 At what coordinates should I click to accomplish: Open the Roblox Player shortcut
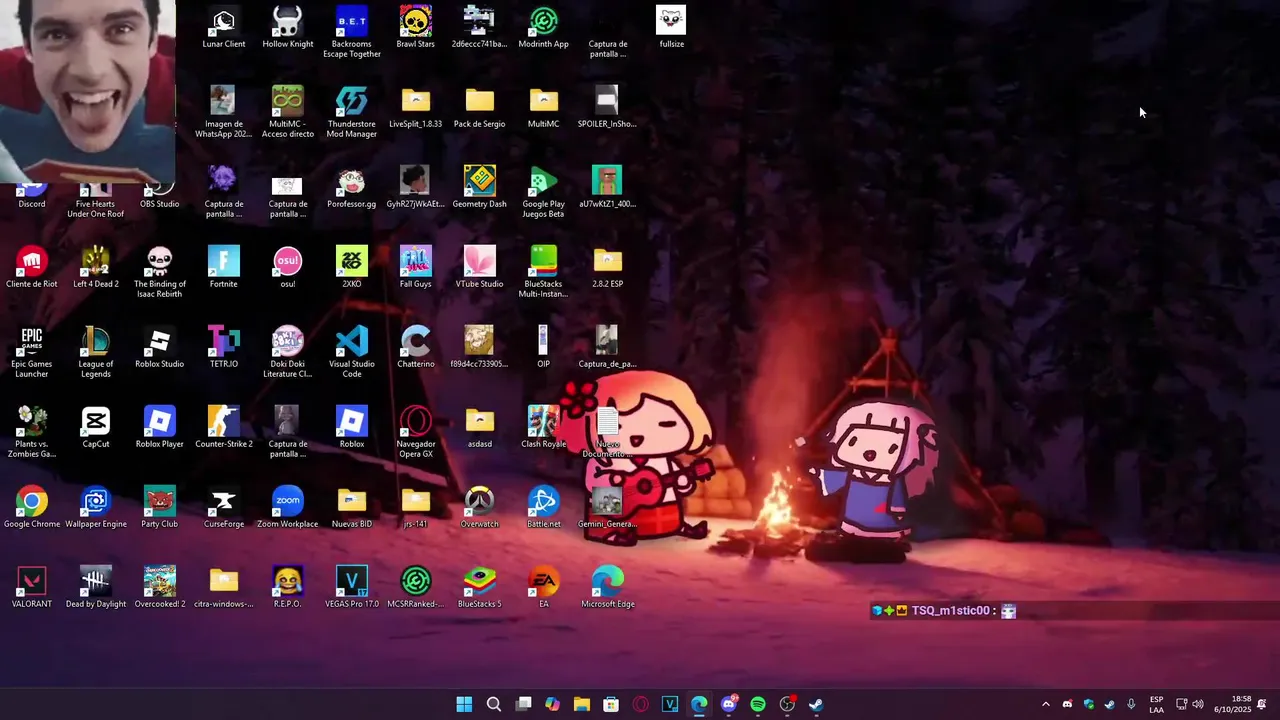point(160,428)
